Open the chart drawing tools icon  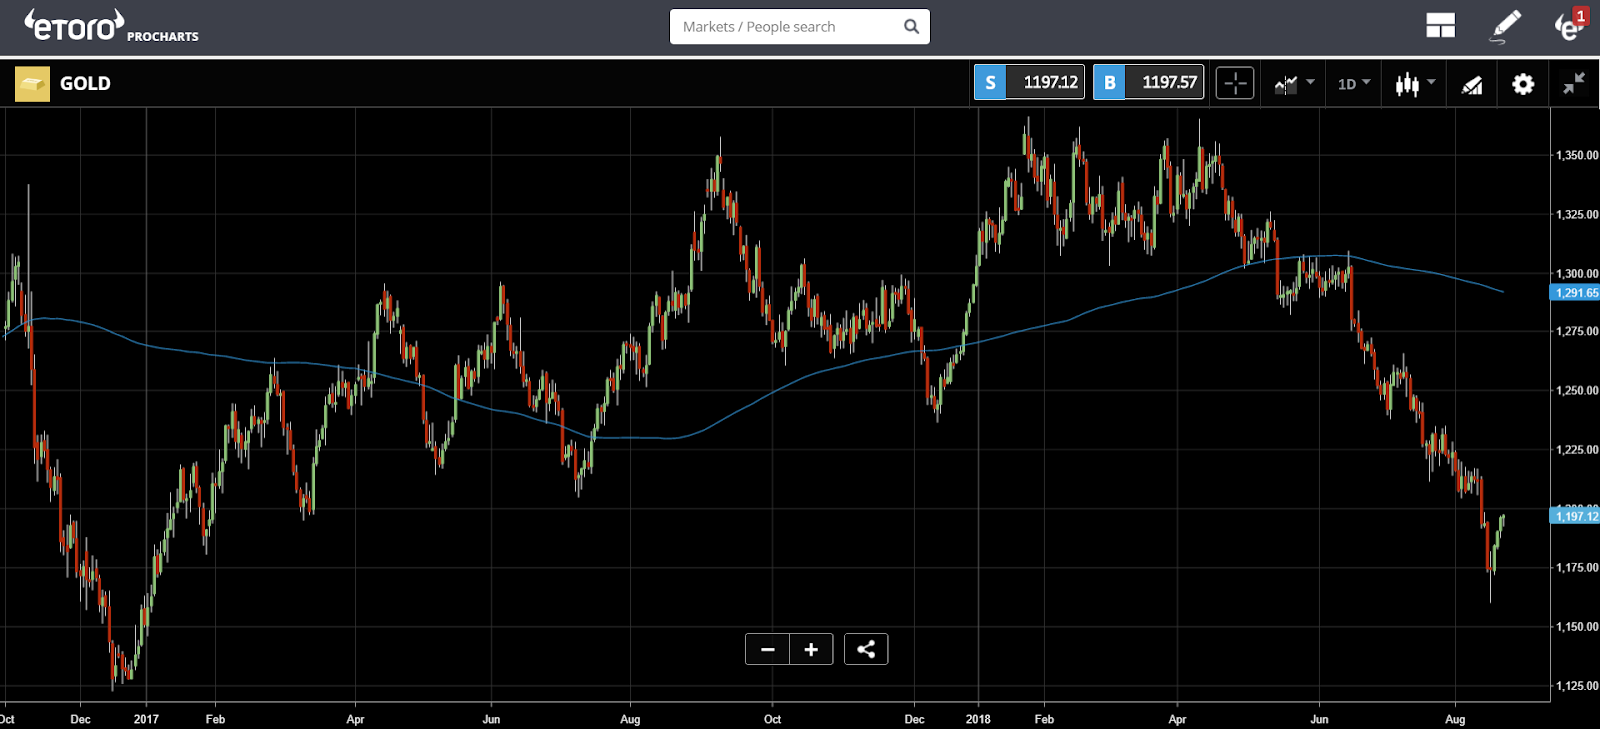pyautogui.click(x=1472, y=84)
